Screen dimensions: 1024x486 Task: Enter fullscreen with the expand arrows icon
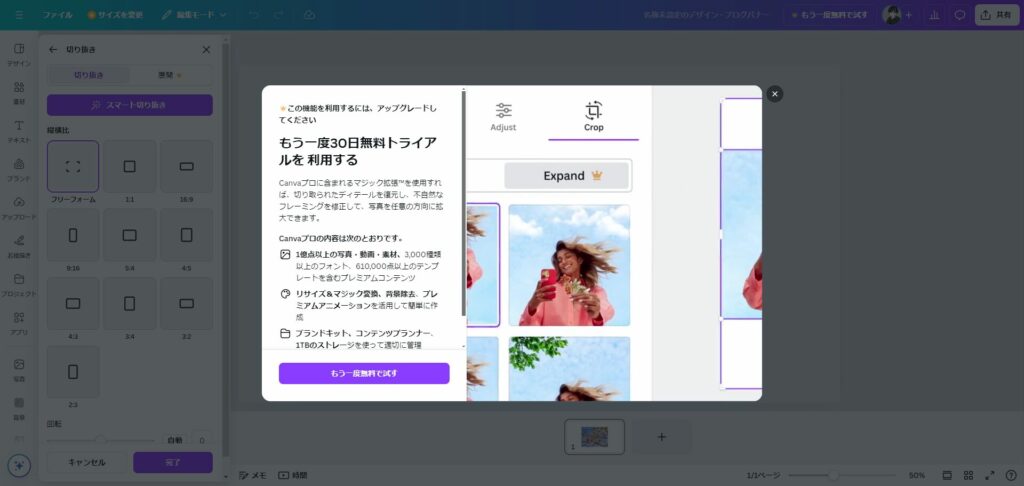990,476
